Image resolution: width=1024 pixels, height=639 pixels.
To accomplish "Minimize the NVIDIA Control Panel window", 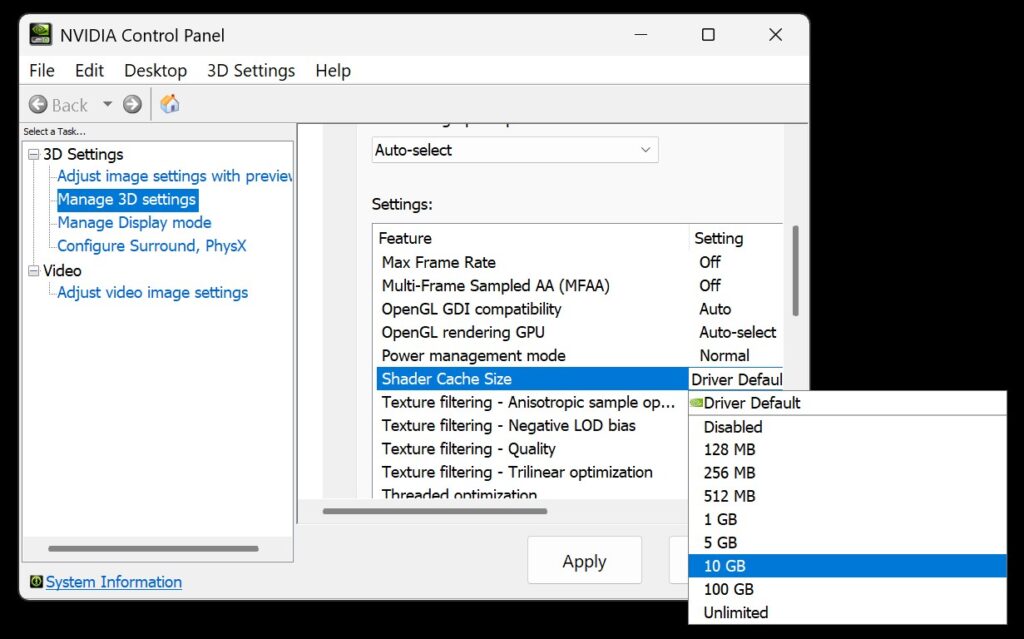I will [x=641, y=35].
